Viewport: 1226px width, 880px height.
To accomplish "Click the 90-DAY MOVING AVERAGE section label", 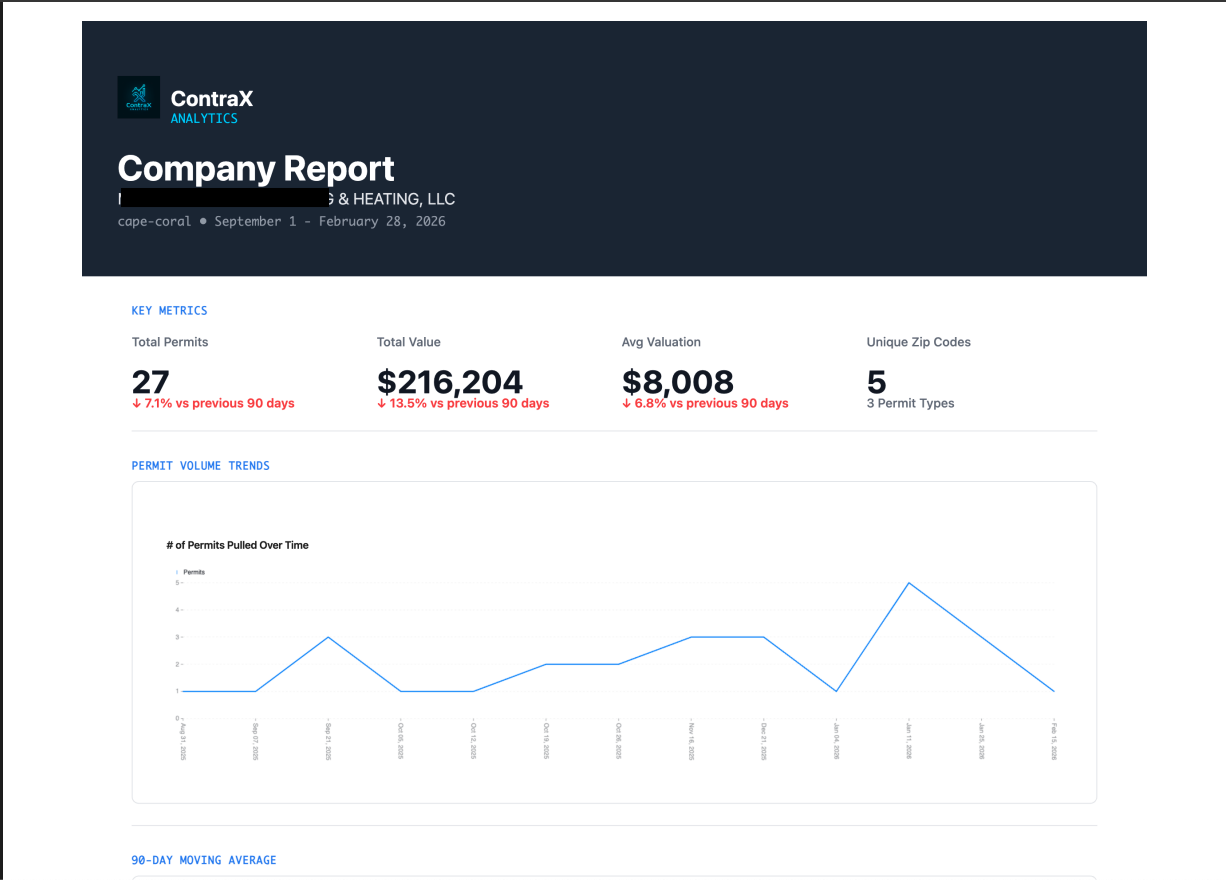I will coord(204,860).
